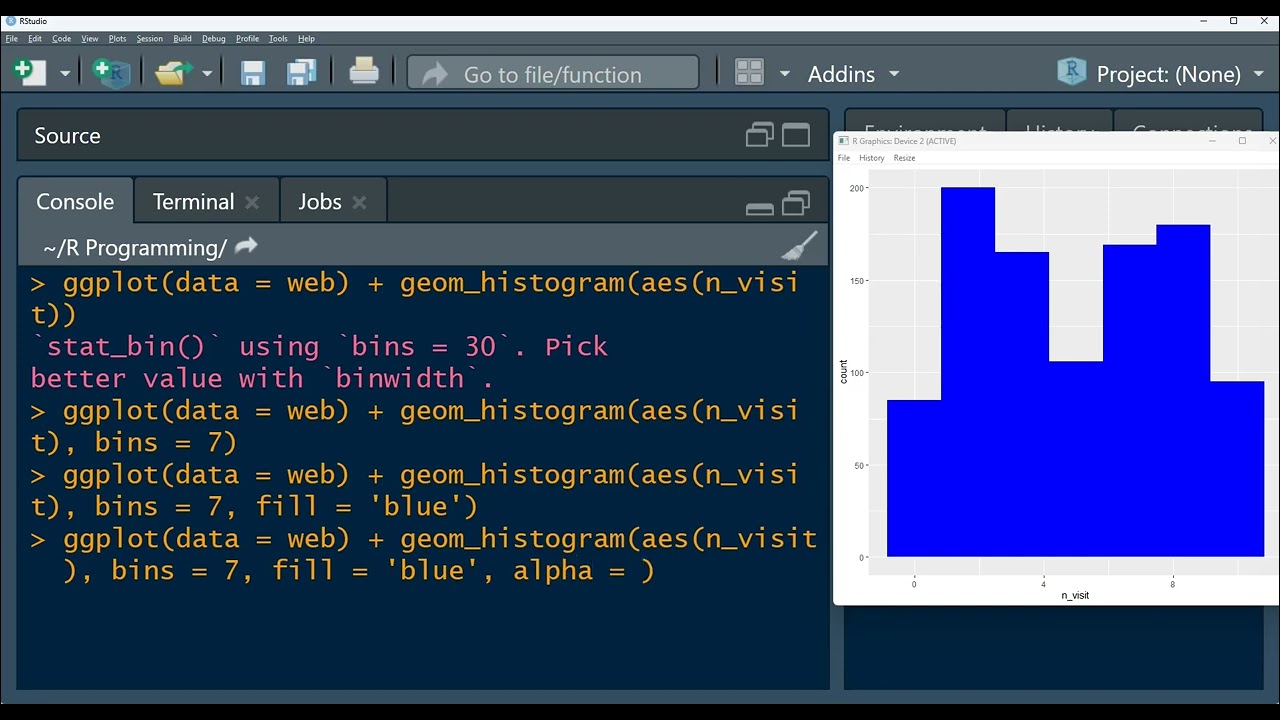
Task: Open the Build menu
Action: pyautogui.click(x=182, y=39)
